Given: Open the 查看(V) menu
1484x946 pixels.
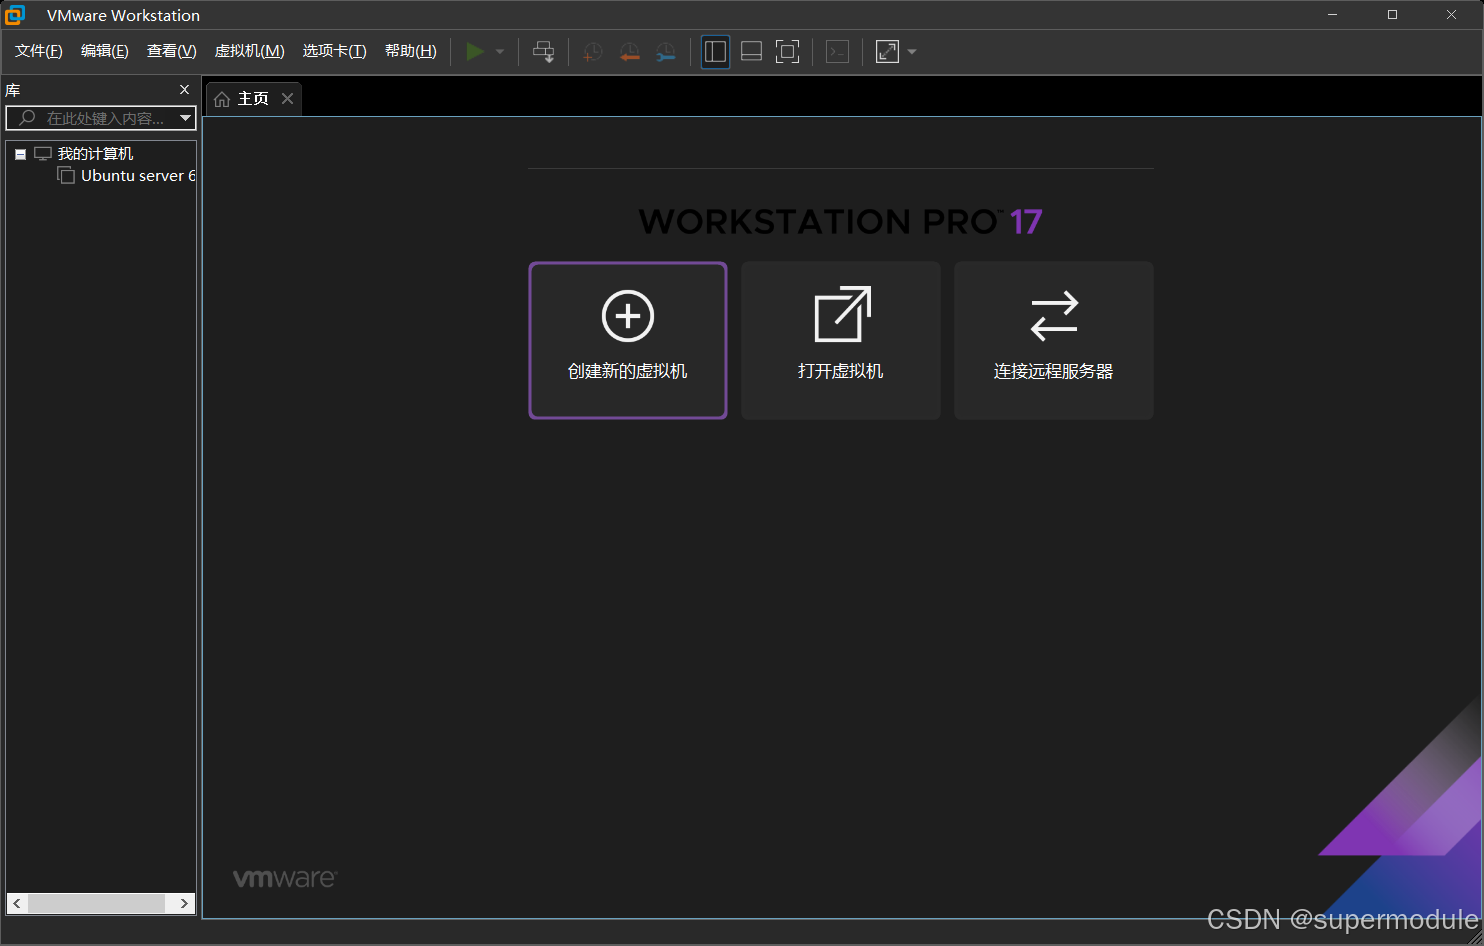Looking at the screenshot, I should click(x=172, y=51).
